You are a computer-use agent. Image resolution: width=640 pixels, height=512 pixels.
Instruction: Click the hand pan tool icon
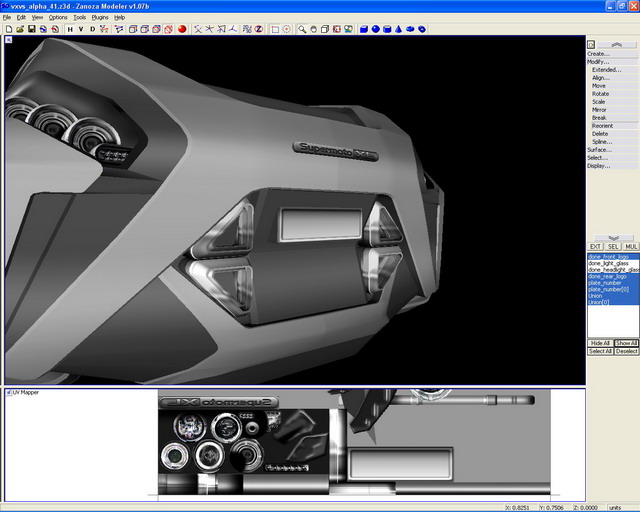point(311,29)
